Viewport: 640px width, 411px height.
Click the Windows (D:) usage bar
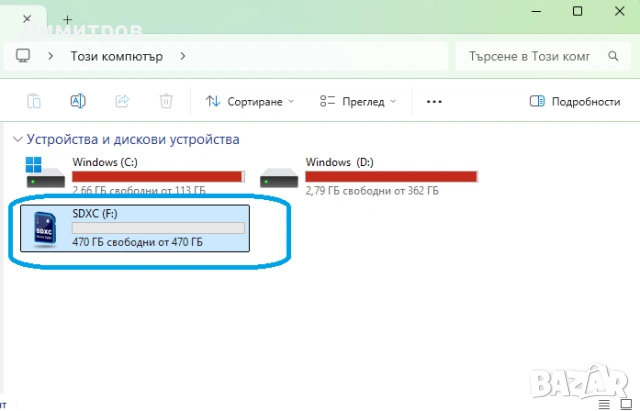pyautogui.click(x=391, y=177)
